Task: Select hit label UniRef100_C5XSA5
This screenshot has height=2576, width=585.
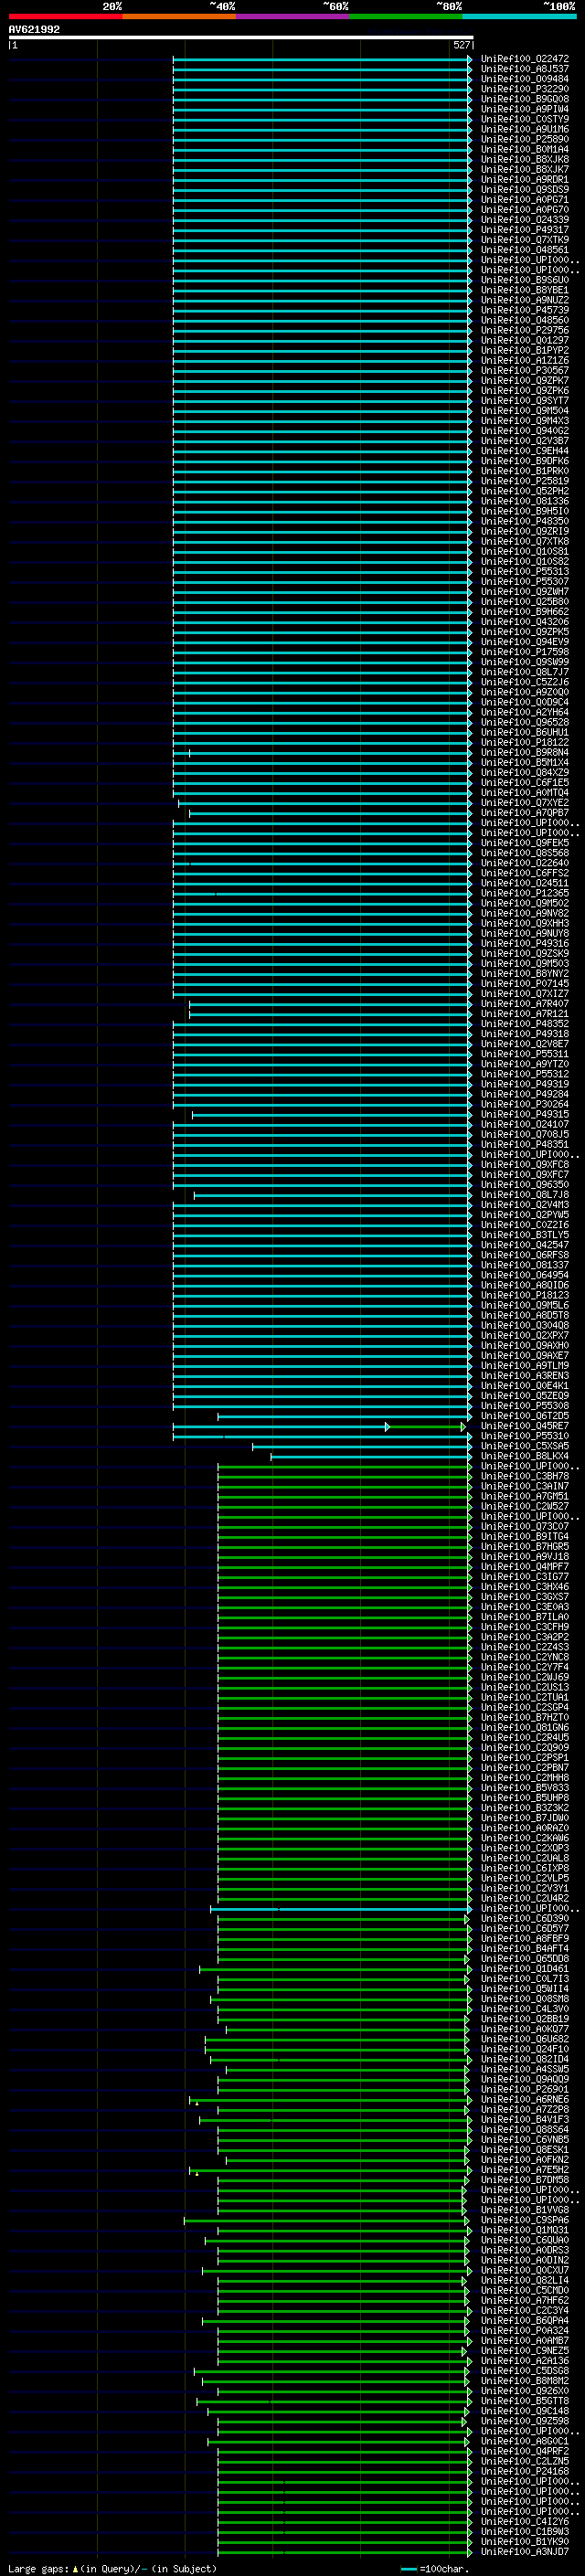Action: pos(524,1446)
